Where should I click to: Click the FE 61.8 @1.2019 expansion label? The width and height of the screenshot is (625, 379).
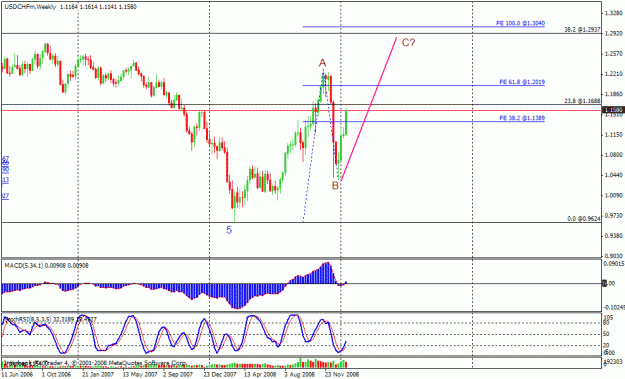point(522,82)
